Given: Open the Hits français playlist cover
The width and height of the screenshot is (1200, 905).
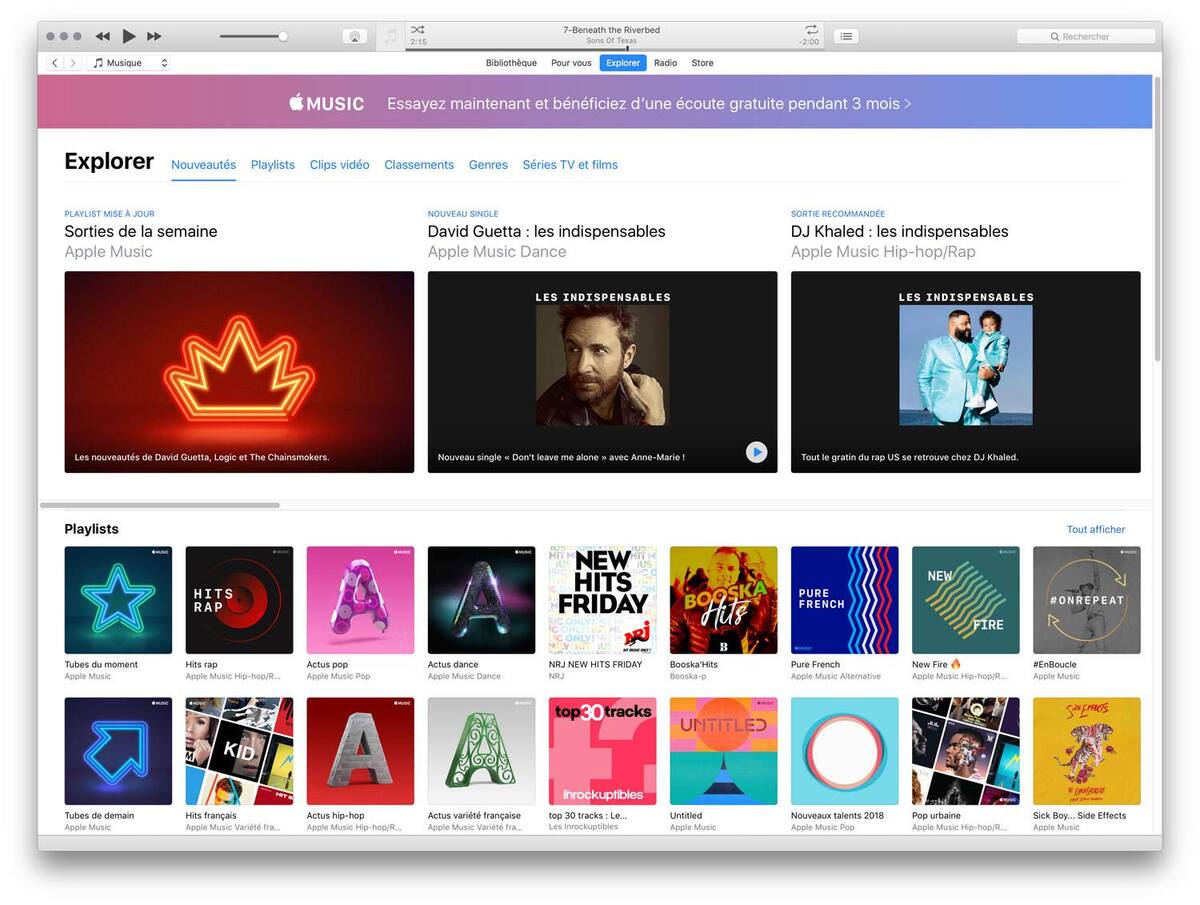Looking at the screenshot, I should click(x=239, y=751).
